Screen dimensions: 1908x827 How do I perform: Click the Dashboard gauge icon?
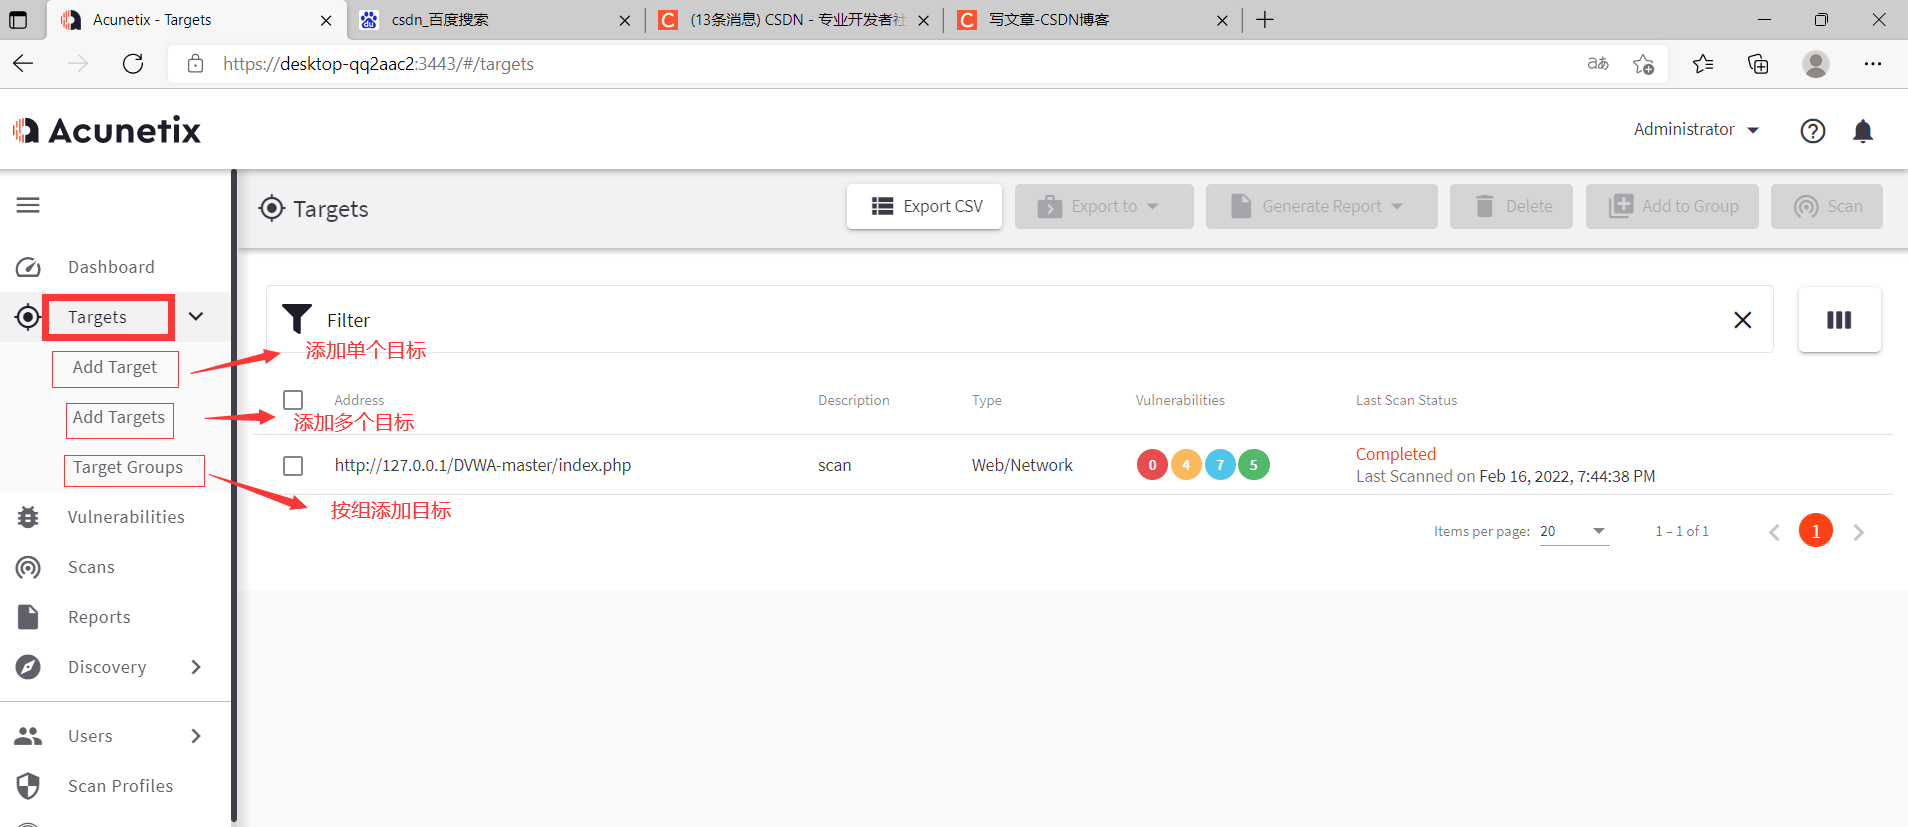coord(28,267)
